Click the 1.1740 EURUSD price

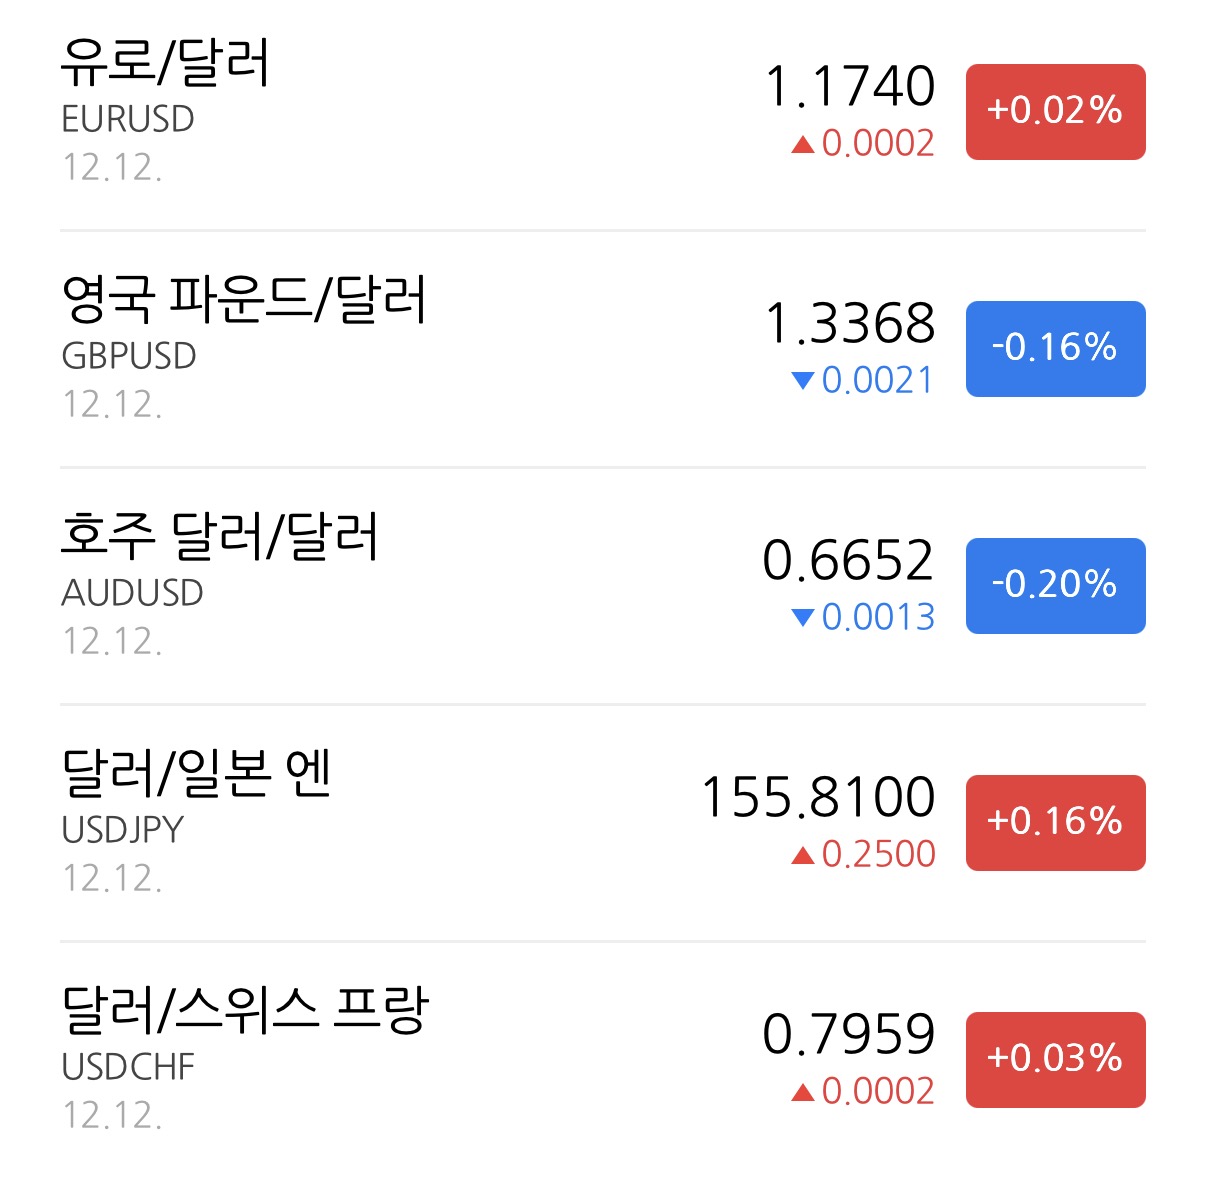point(850,86)
